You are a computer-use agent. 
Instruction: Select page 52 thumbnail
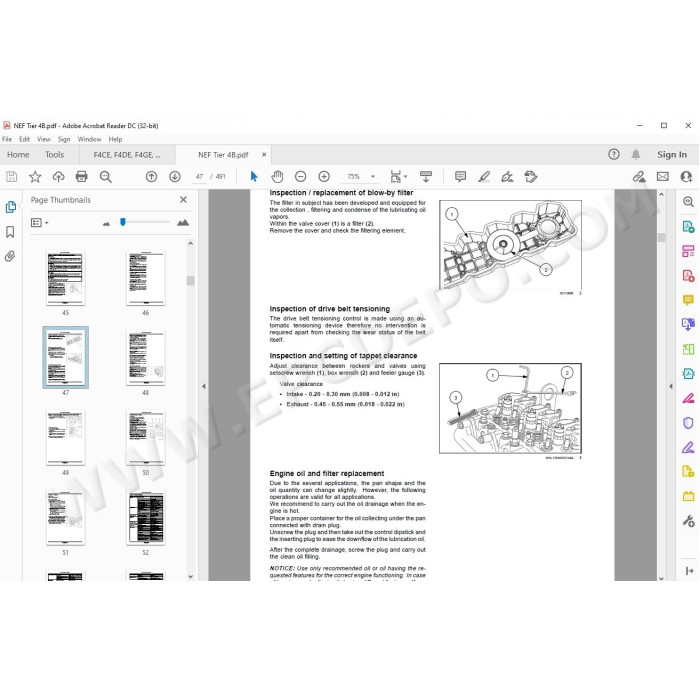pos(146,518)
